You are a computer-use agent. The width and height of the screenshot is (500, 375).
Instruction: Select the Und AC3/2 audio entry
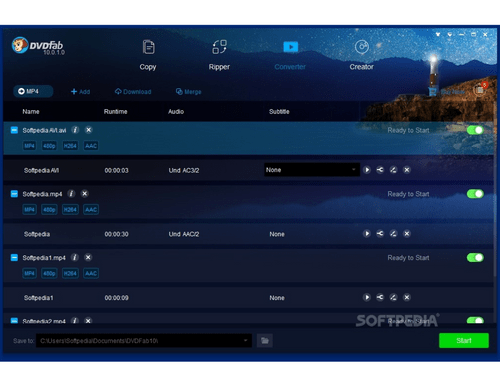[x=184, y=170]
